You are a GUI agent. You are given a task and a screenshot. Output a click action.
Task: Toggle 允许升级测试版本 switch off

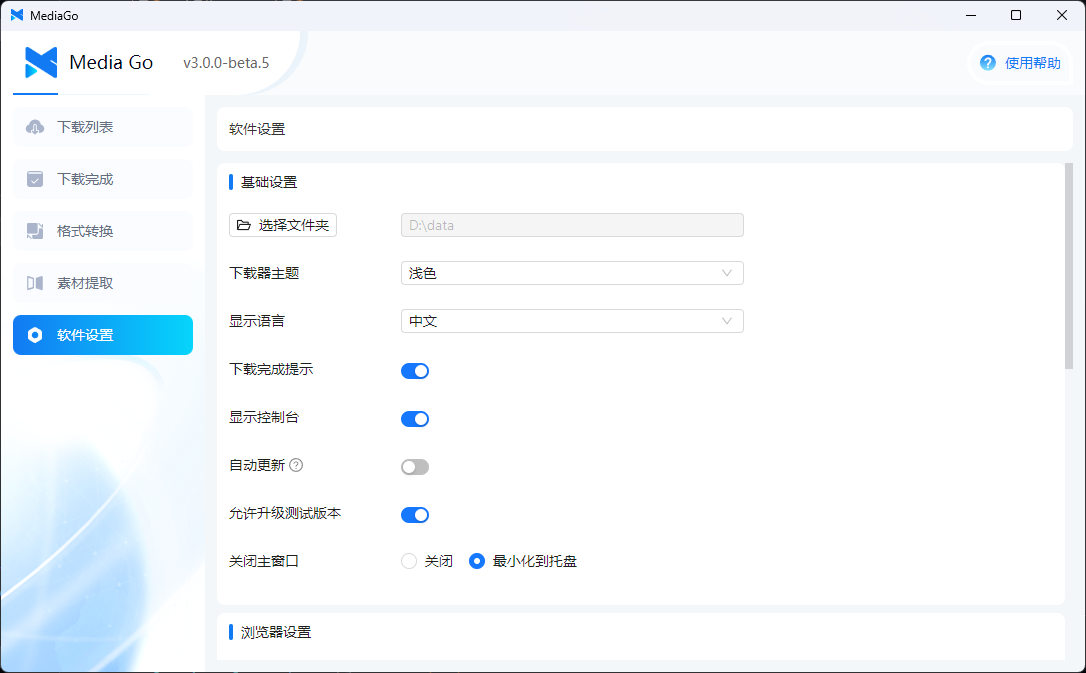tap(415, 515)
